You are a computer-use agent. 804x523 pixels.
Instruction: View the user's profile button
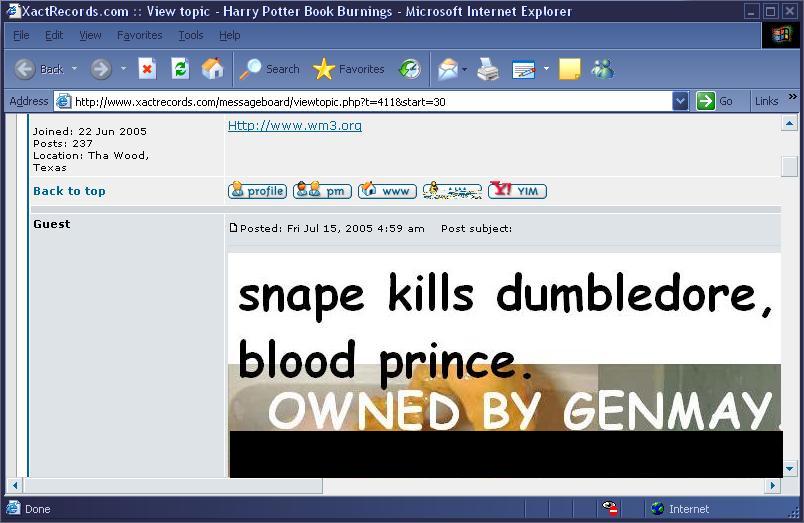point(257,191)
